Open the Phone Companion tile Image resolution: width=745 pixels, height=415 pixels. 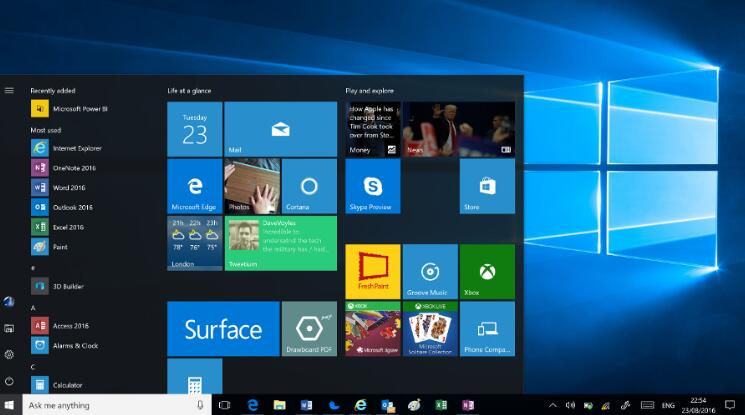[x=487, y=329]
